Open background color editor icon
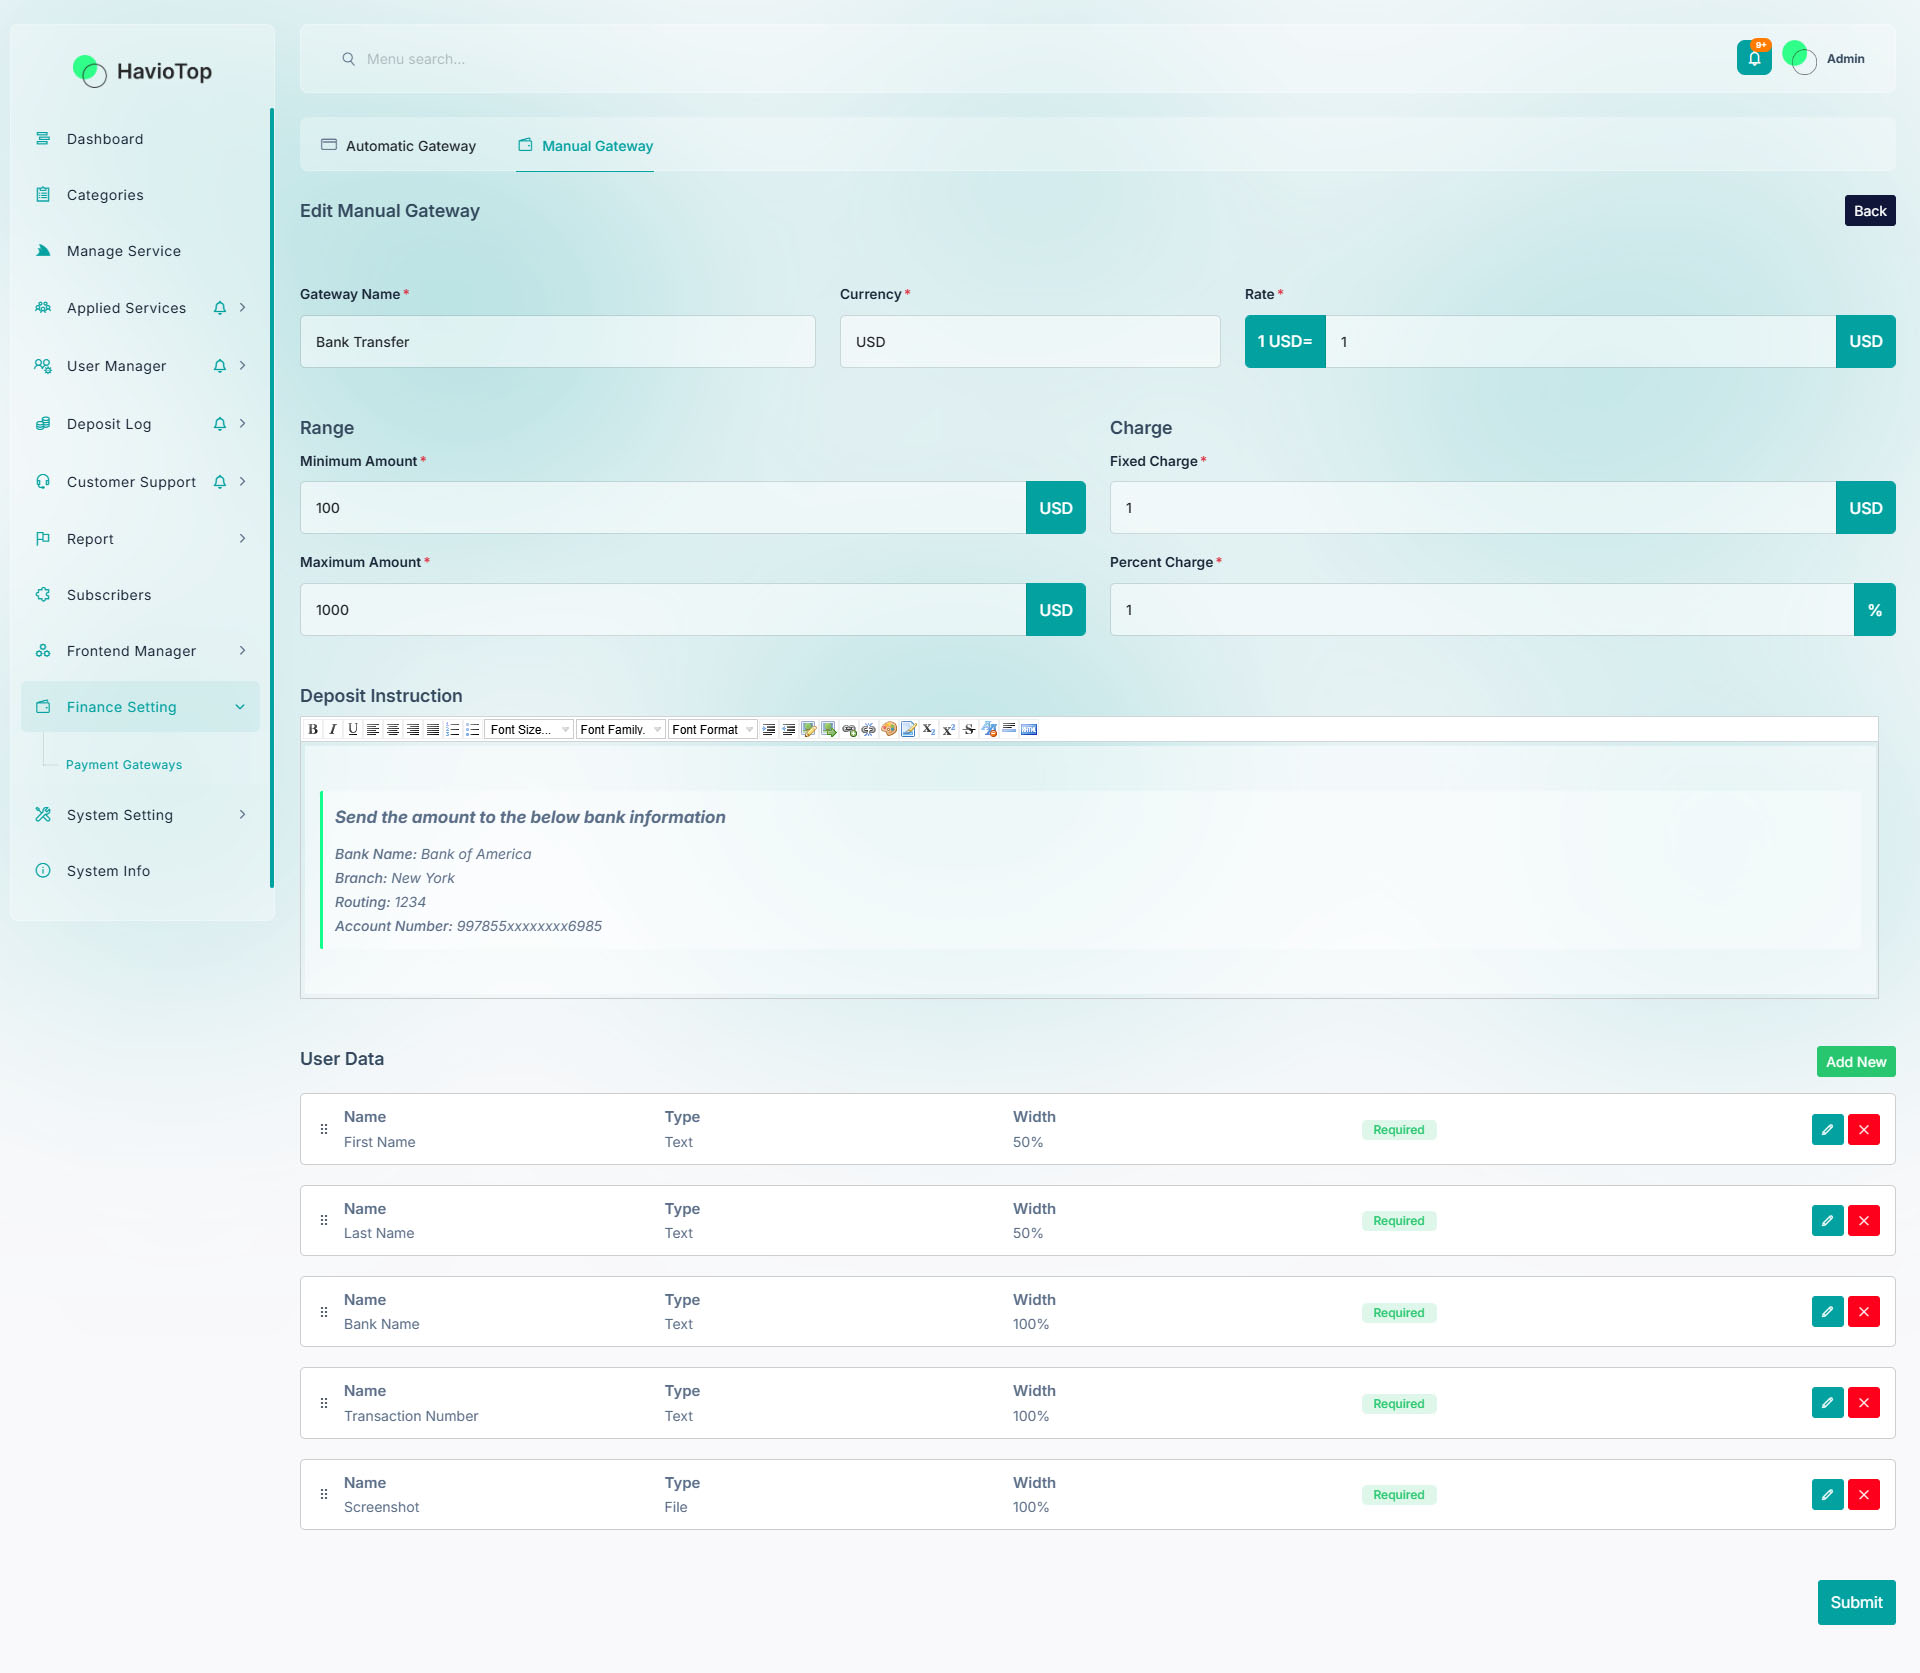 pyautogui.click(x=909, y=729)
